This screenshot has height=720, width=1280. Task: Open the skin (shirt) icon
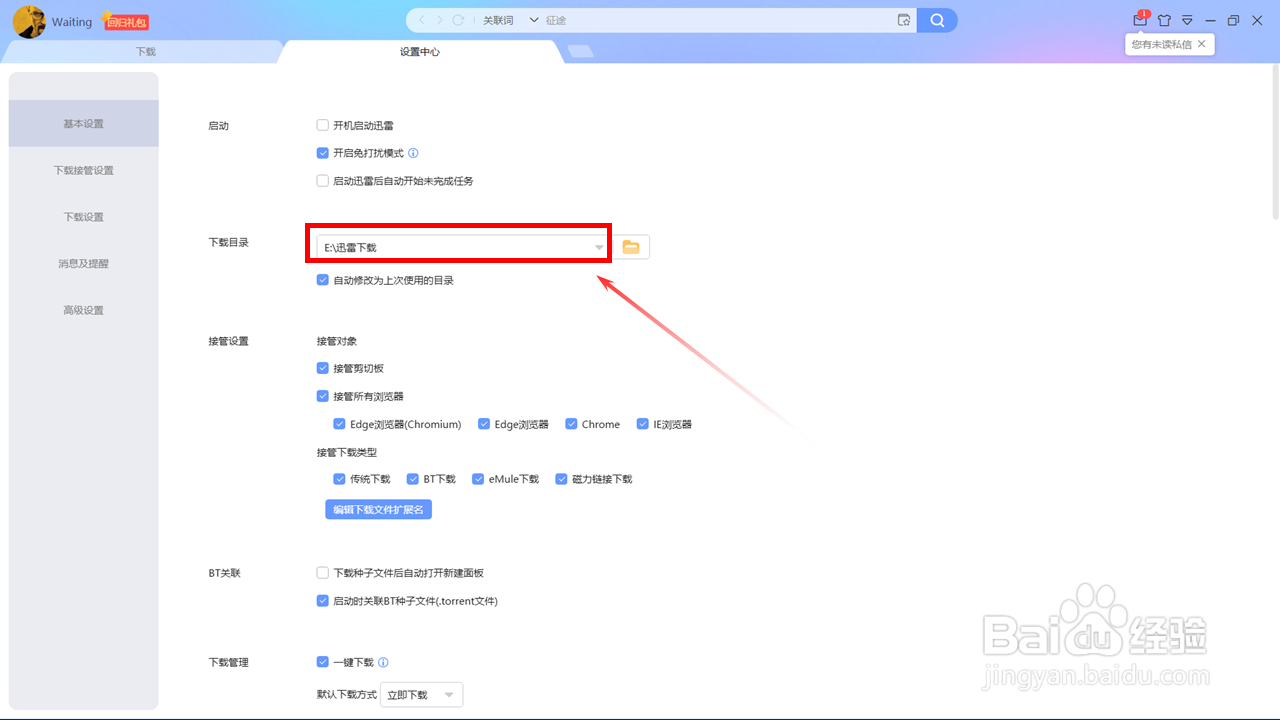point(1164,20)
